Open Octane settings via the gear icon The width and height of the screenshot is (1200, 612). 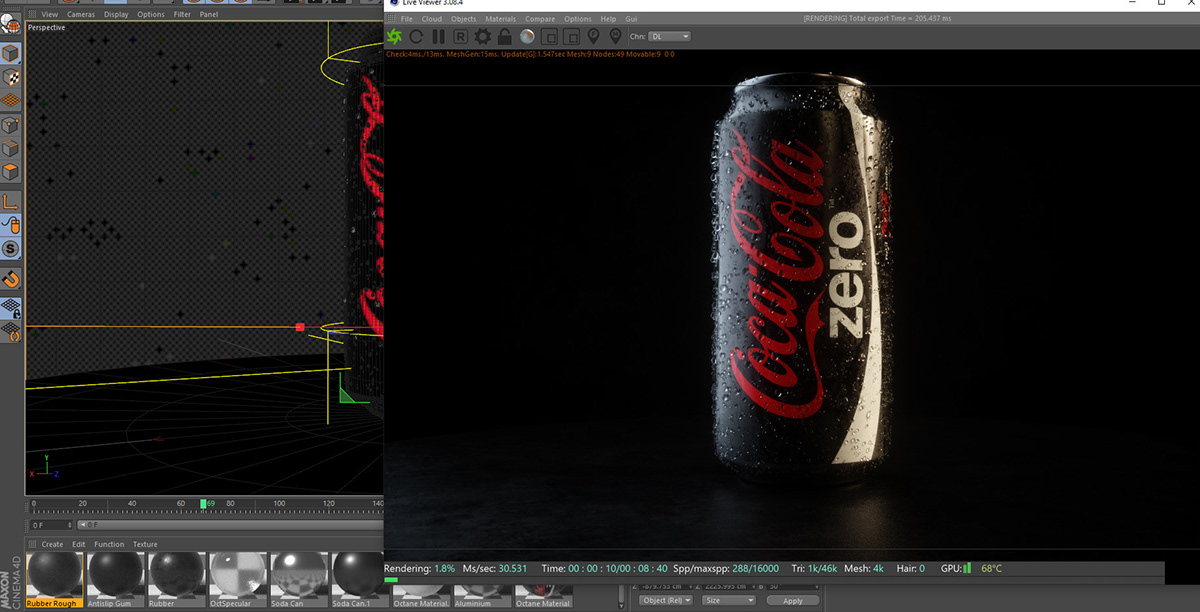[483, 36]
